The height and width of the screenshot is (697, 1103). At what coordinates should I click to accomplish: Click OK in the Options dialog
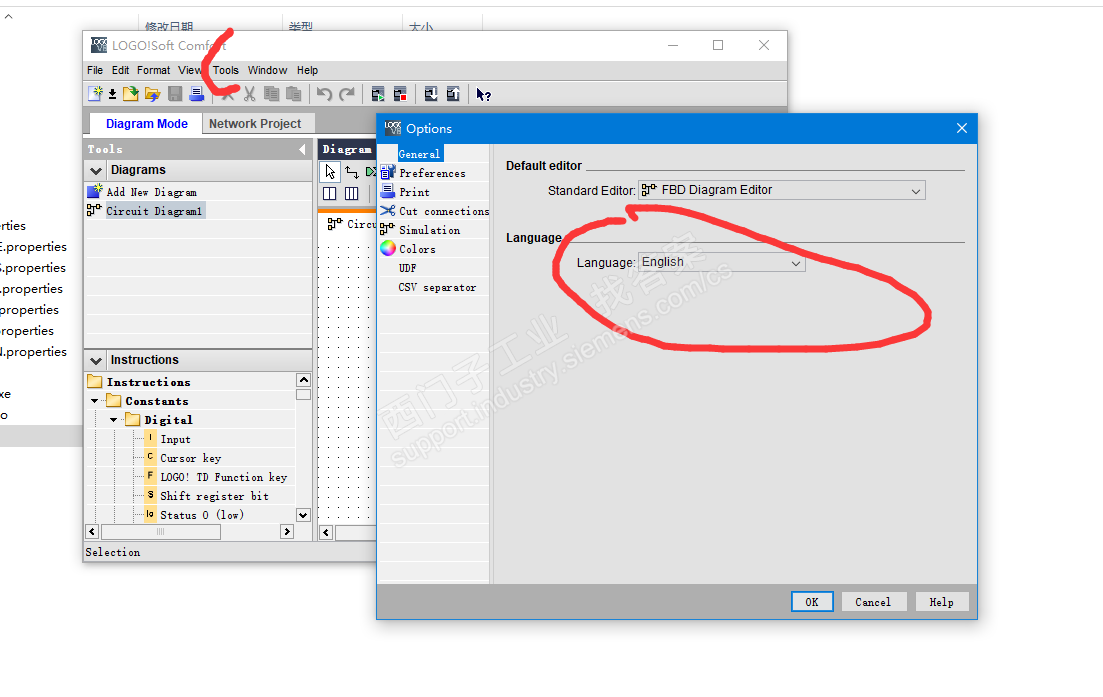812,602
